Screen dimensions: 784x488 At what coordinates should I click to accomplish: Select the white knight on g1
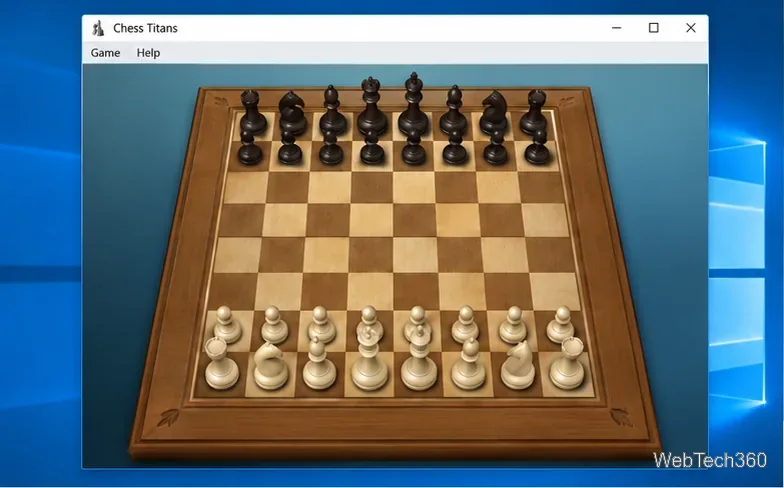pos(518,365)
